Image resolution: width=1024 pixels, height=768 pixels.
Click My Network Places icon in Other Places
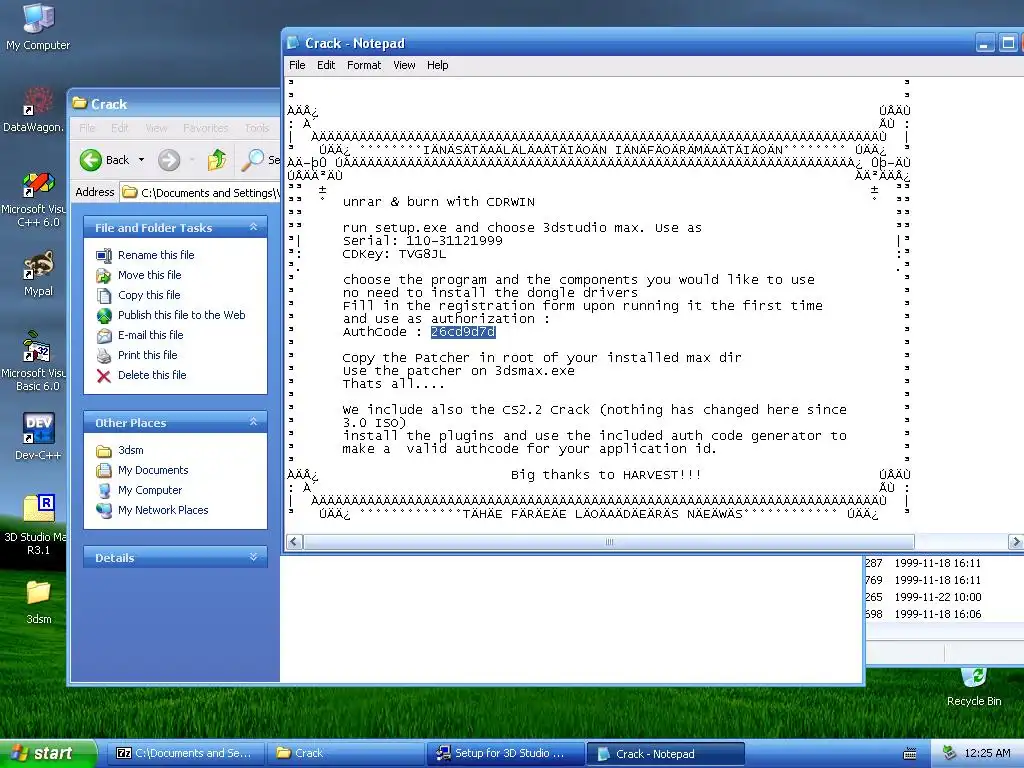point(104,510)
